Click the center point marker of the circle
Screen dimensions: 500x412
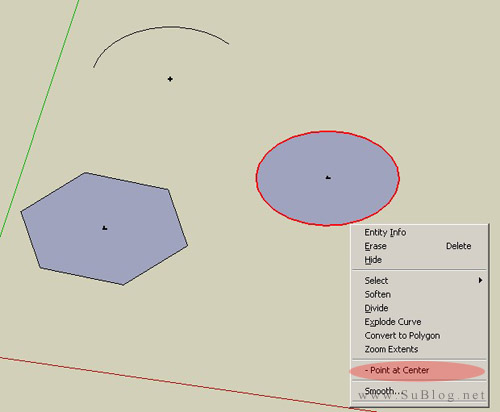click(x=328, y=178)
